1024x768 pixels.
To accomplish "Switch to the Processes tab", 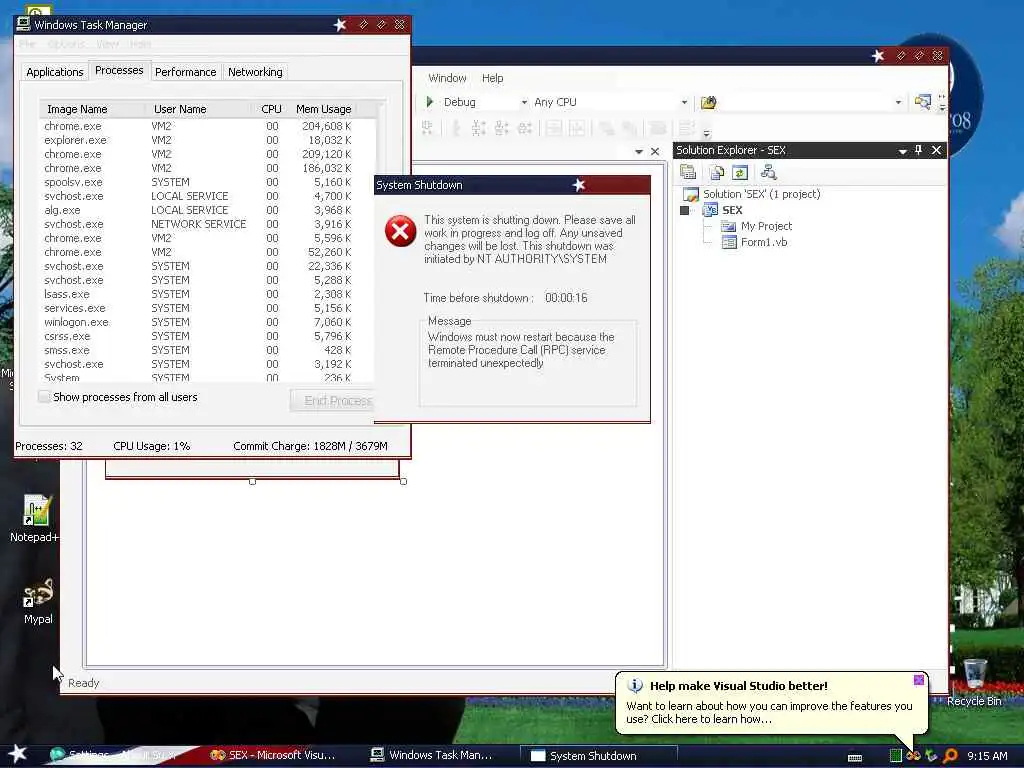I will pyautogui.click(x=119, y=70).
